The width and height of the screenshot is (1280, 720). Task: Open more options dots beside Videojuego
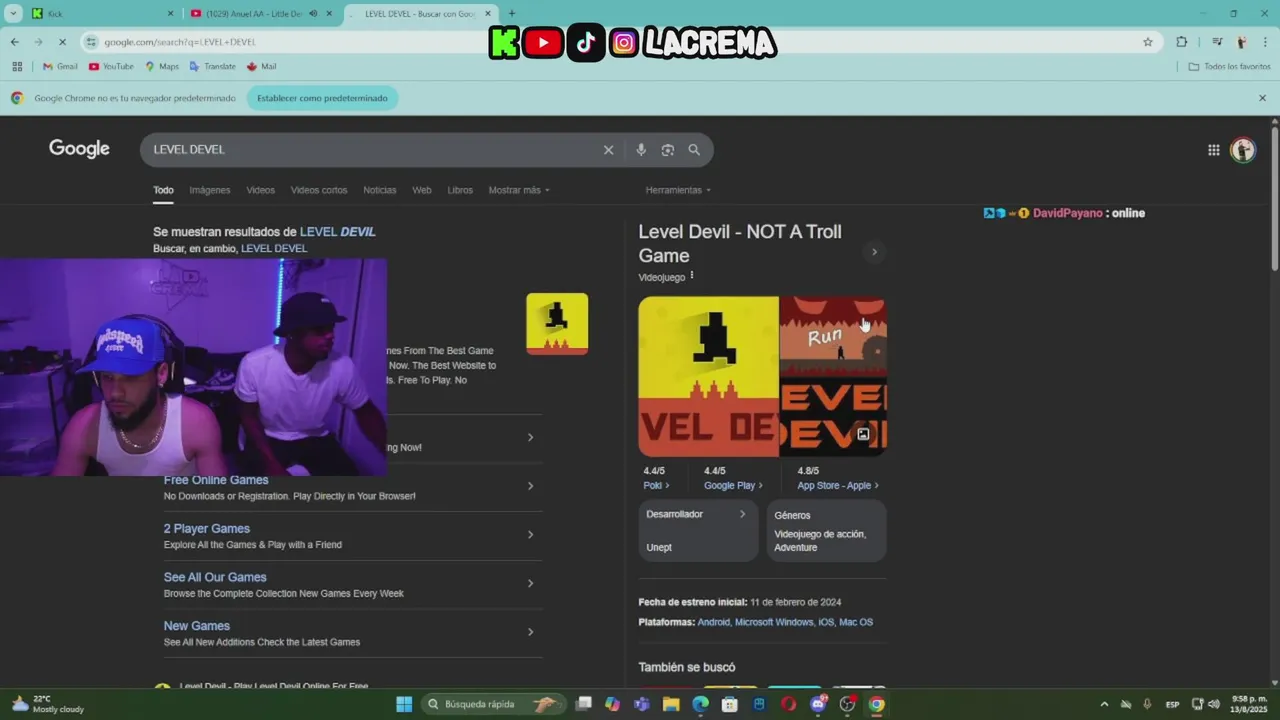tap(692, 276)
